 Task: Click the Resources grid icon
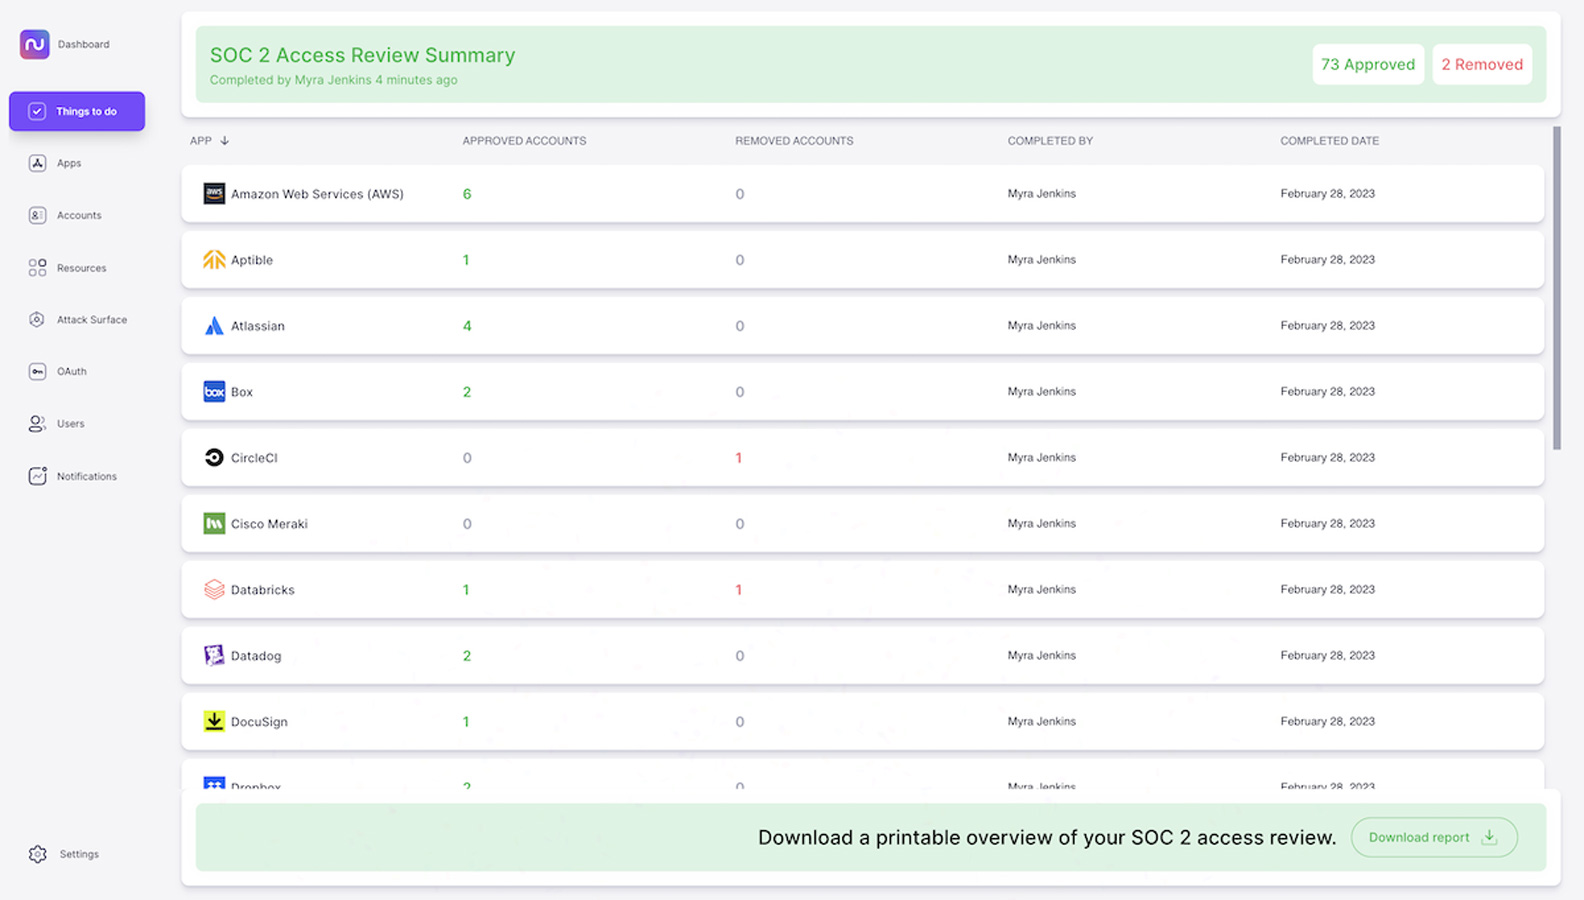pyautogui.click(x=37, y=268)
